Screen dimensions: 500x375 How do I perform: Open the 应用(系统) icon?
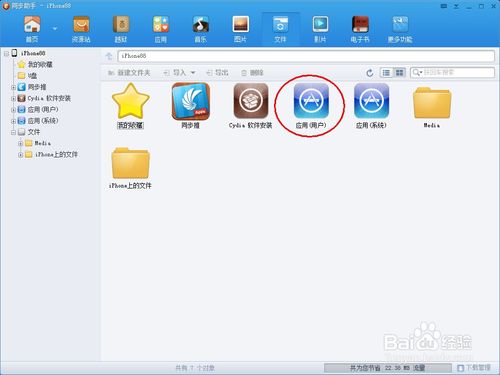371,101
